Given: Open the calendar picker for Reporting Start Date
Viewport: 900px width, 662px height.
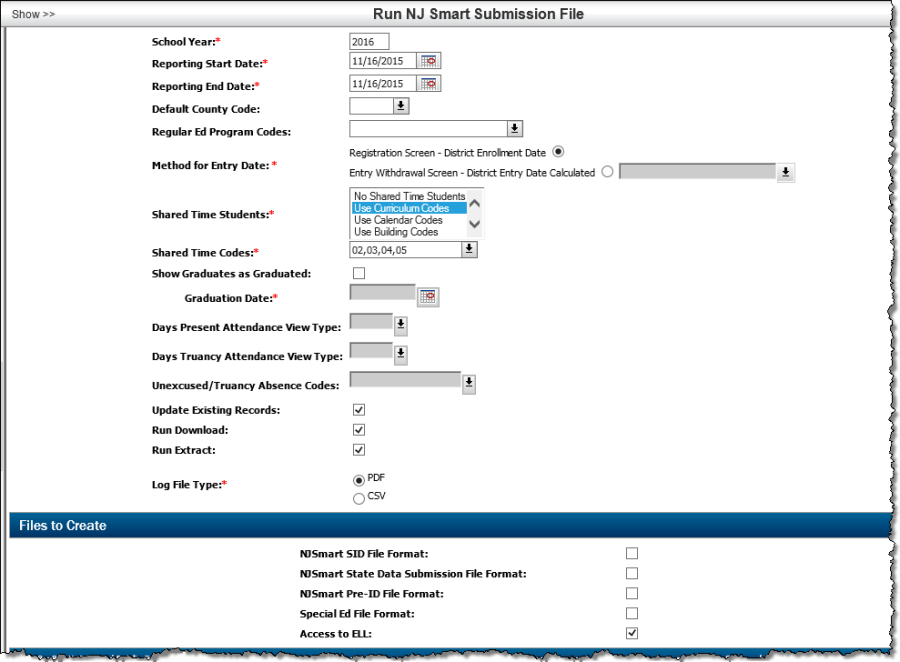Looking at the screenshot, I should [431, 60].
